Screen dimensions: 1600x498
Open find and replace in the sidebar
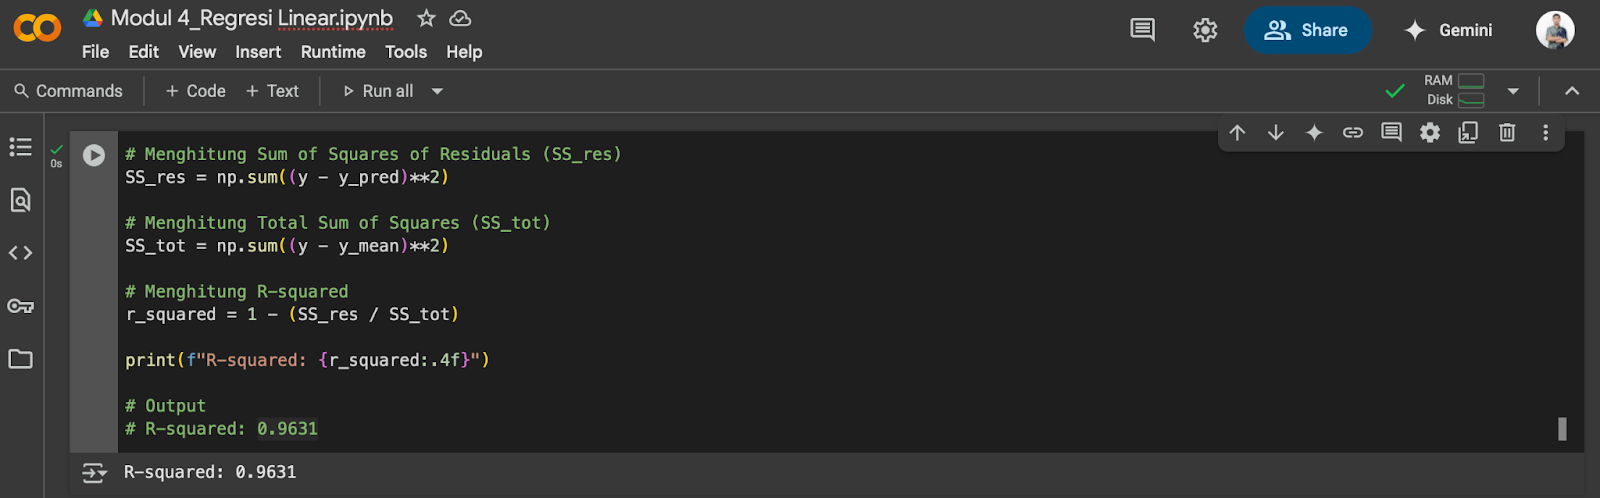(x=21, y=200)
